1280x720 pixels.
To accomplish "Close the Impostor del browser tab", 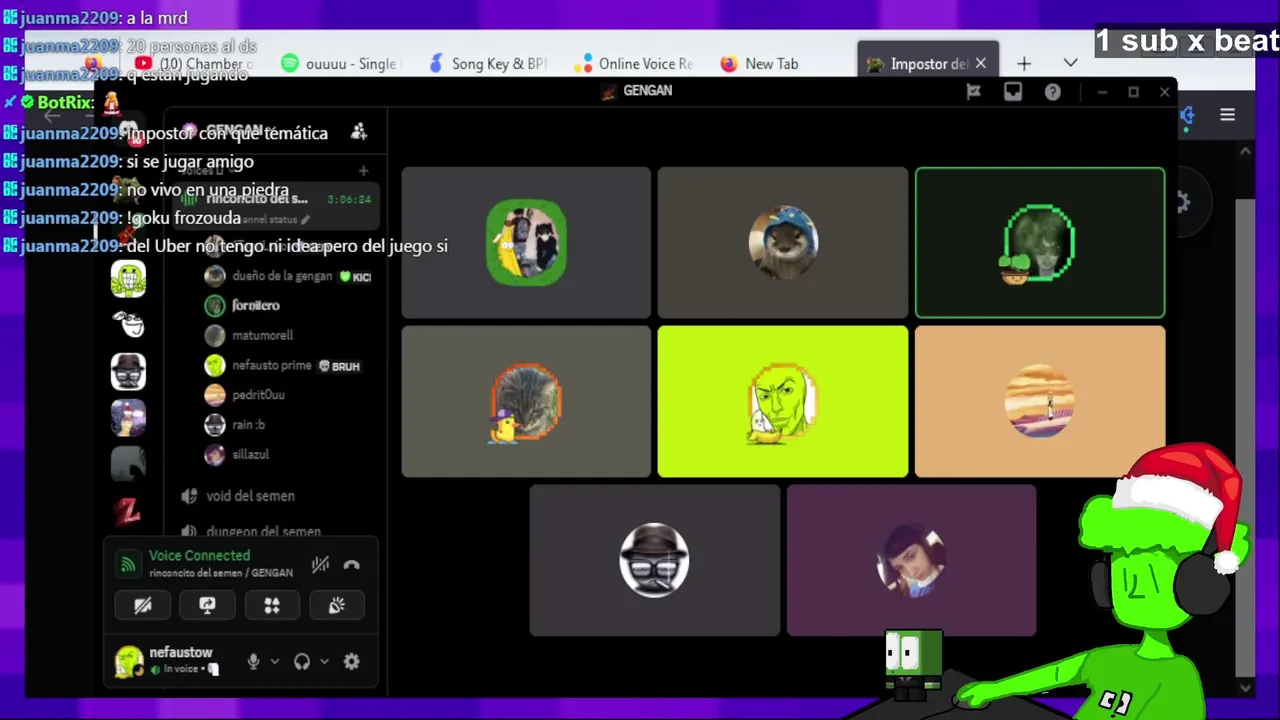I will pos(981,64).
